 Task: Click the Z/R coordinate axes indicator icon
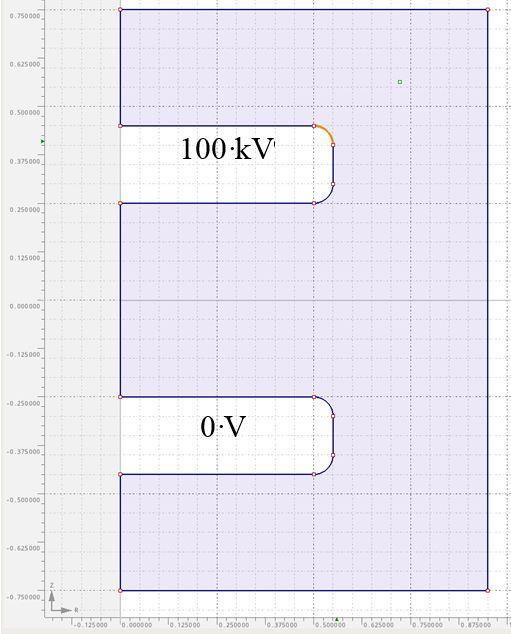[61, 599]
